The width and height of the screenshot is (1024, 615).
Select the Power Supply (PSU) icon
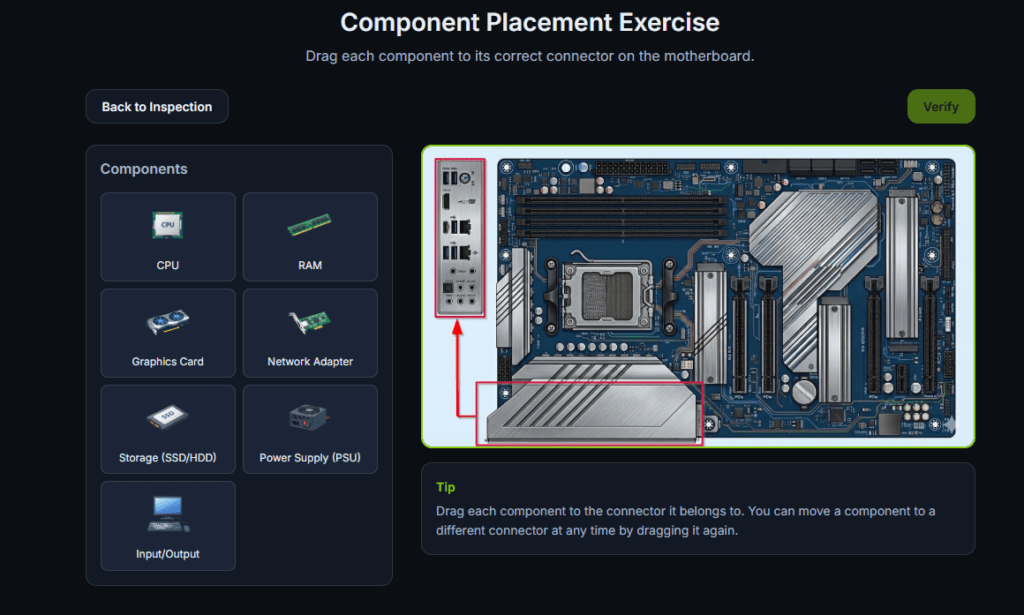(x=310, y=419)
